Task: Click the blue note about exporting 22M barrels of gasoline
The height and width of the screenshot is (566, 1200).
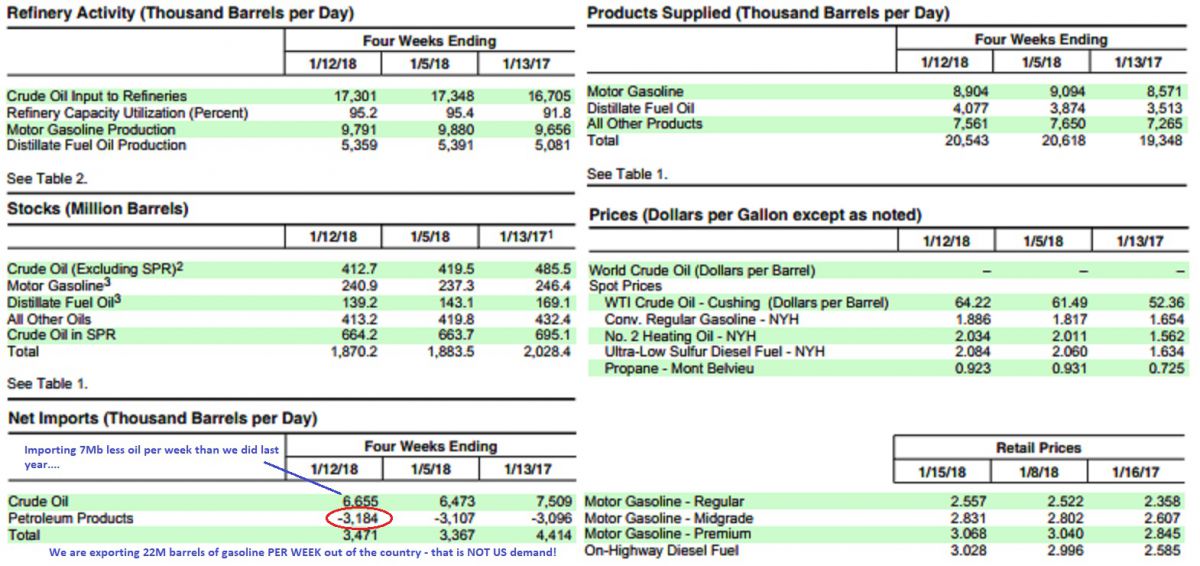Action: point(300,551)
